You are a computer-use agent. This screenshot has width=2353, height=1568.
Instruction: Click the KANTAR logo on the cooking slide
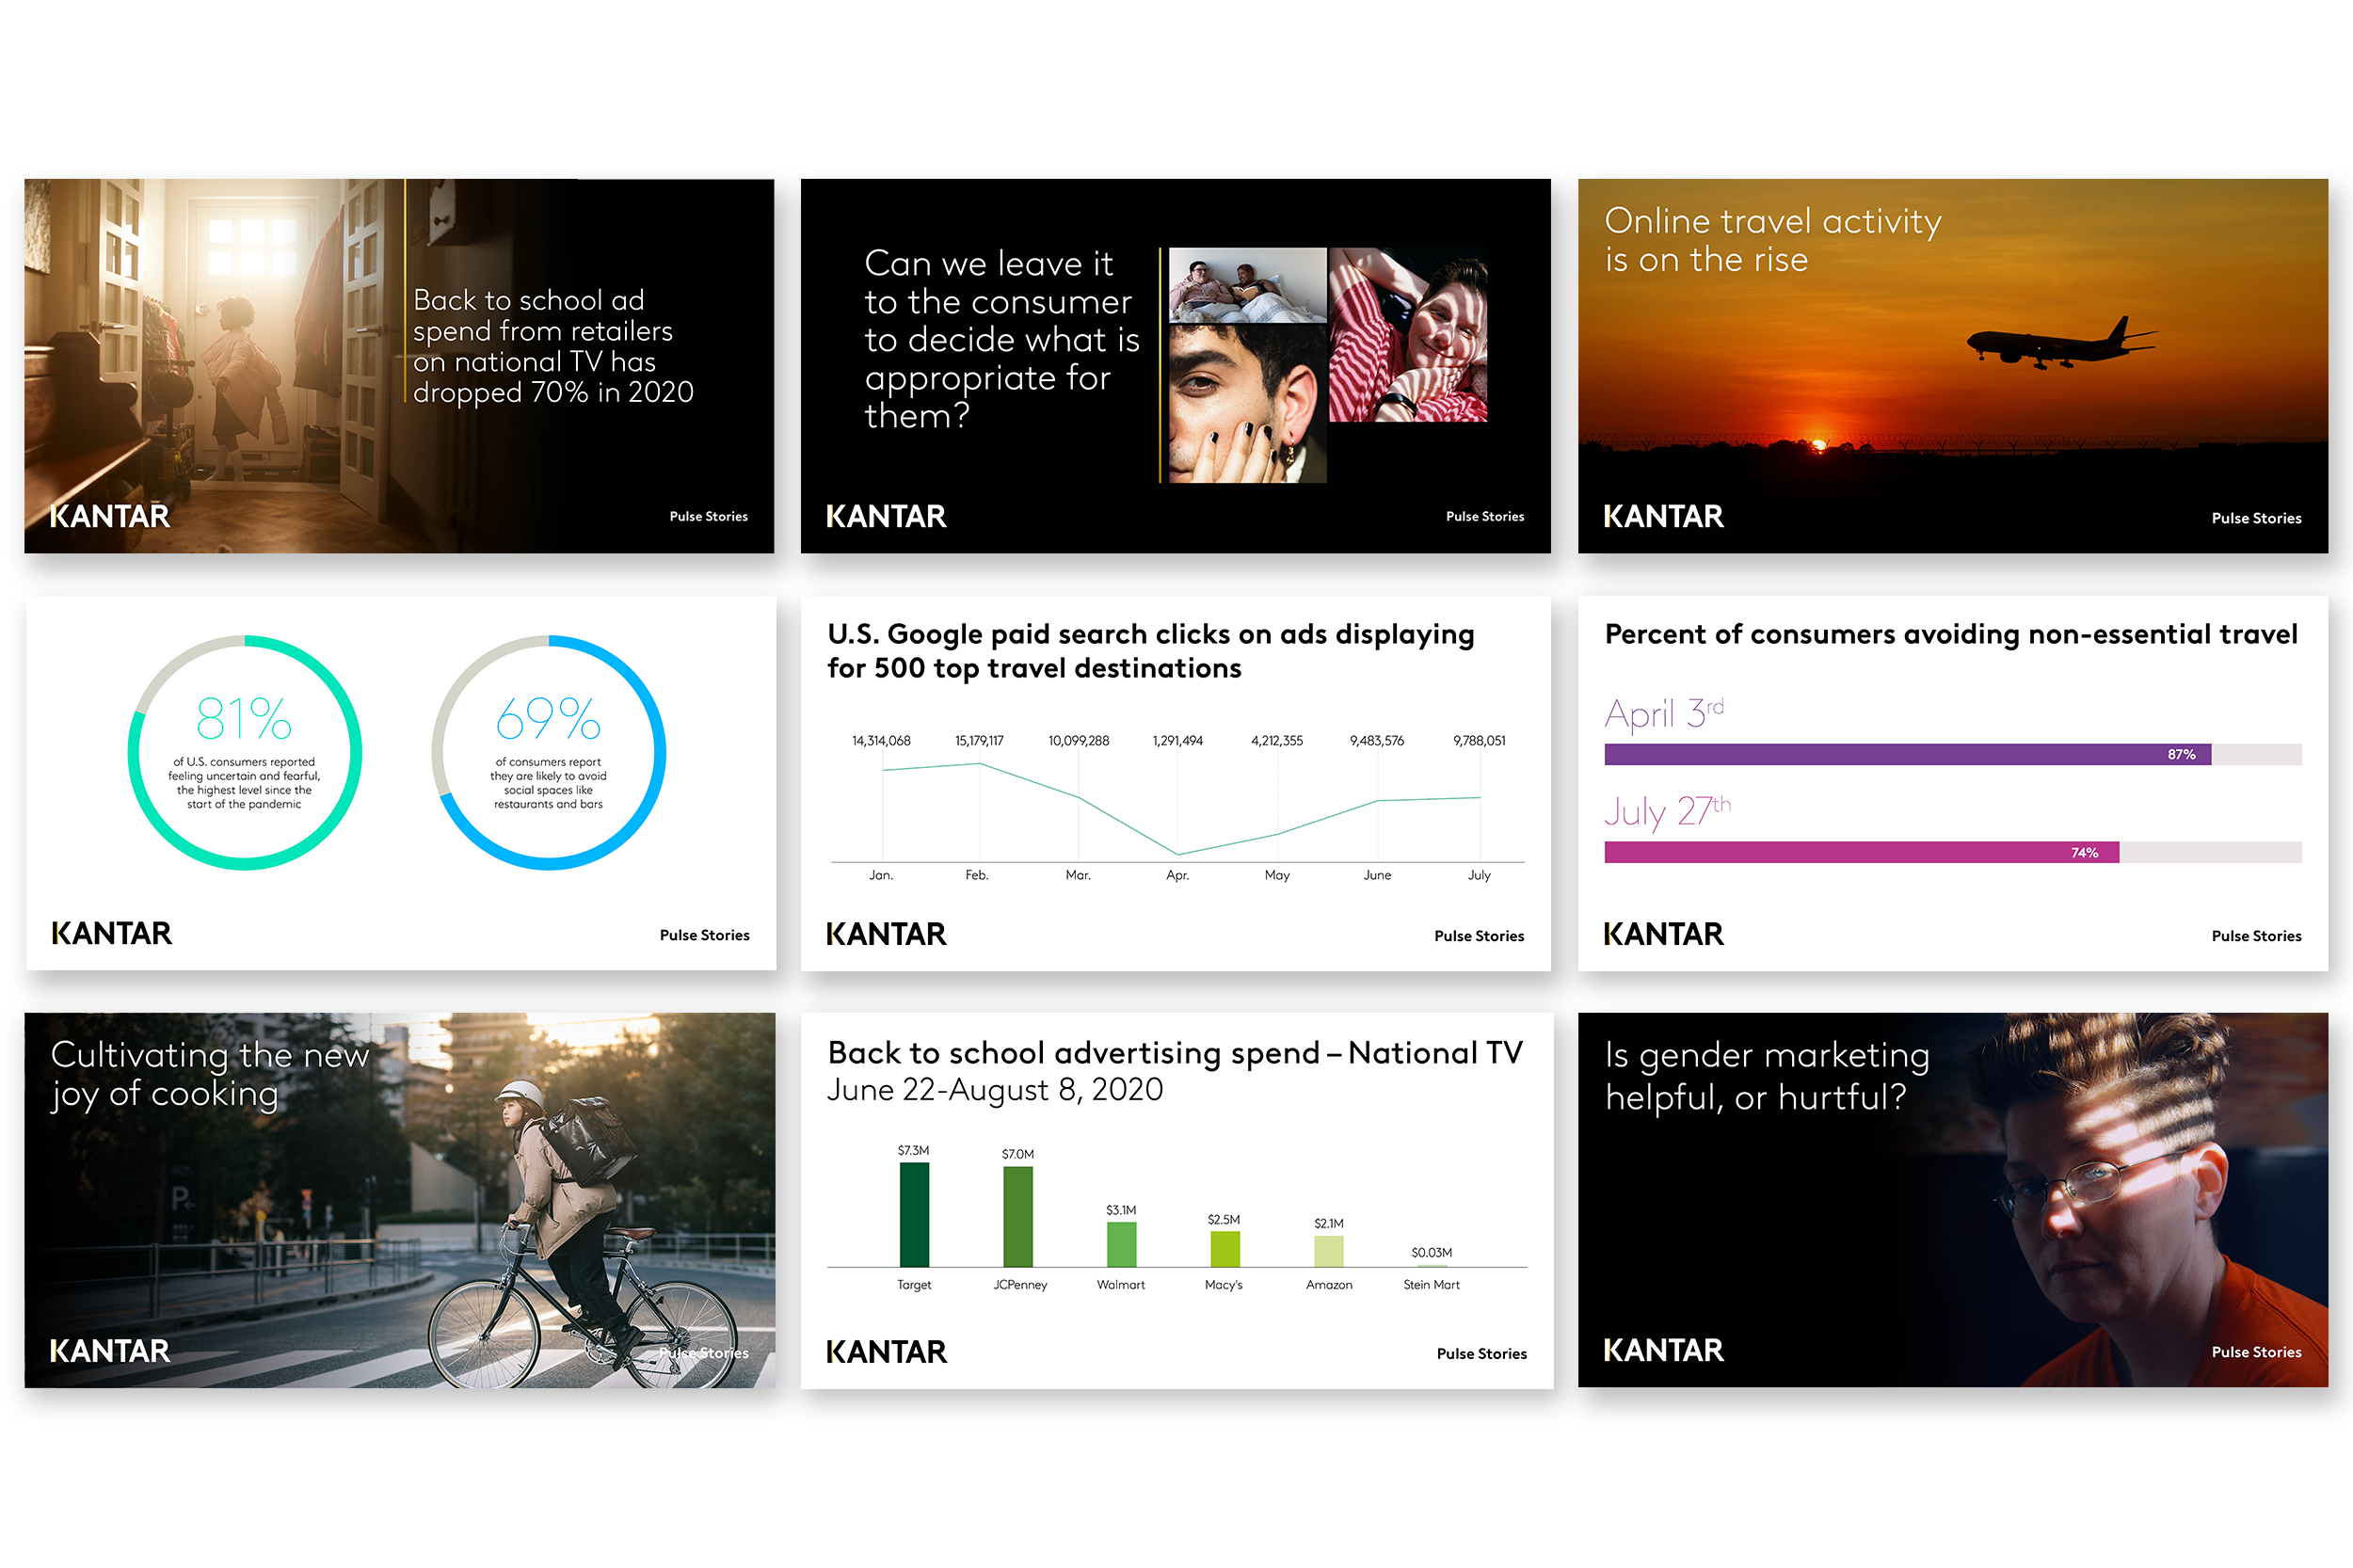tap(110, 1351)
